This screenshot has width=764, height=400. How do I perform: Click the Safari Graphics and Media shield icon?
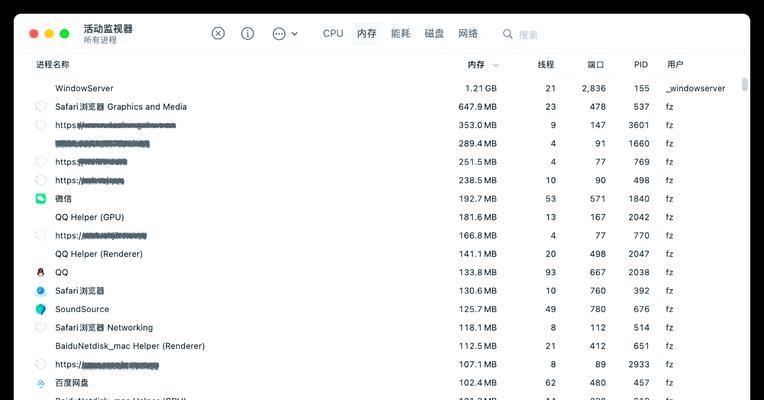point(41,107)
